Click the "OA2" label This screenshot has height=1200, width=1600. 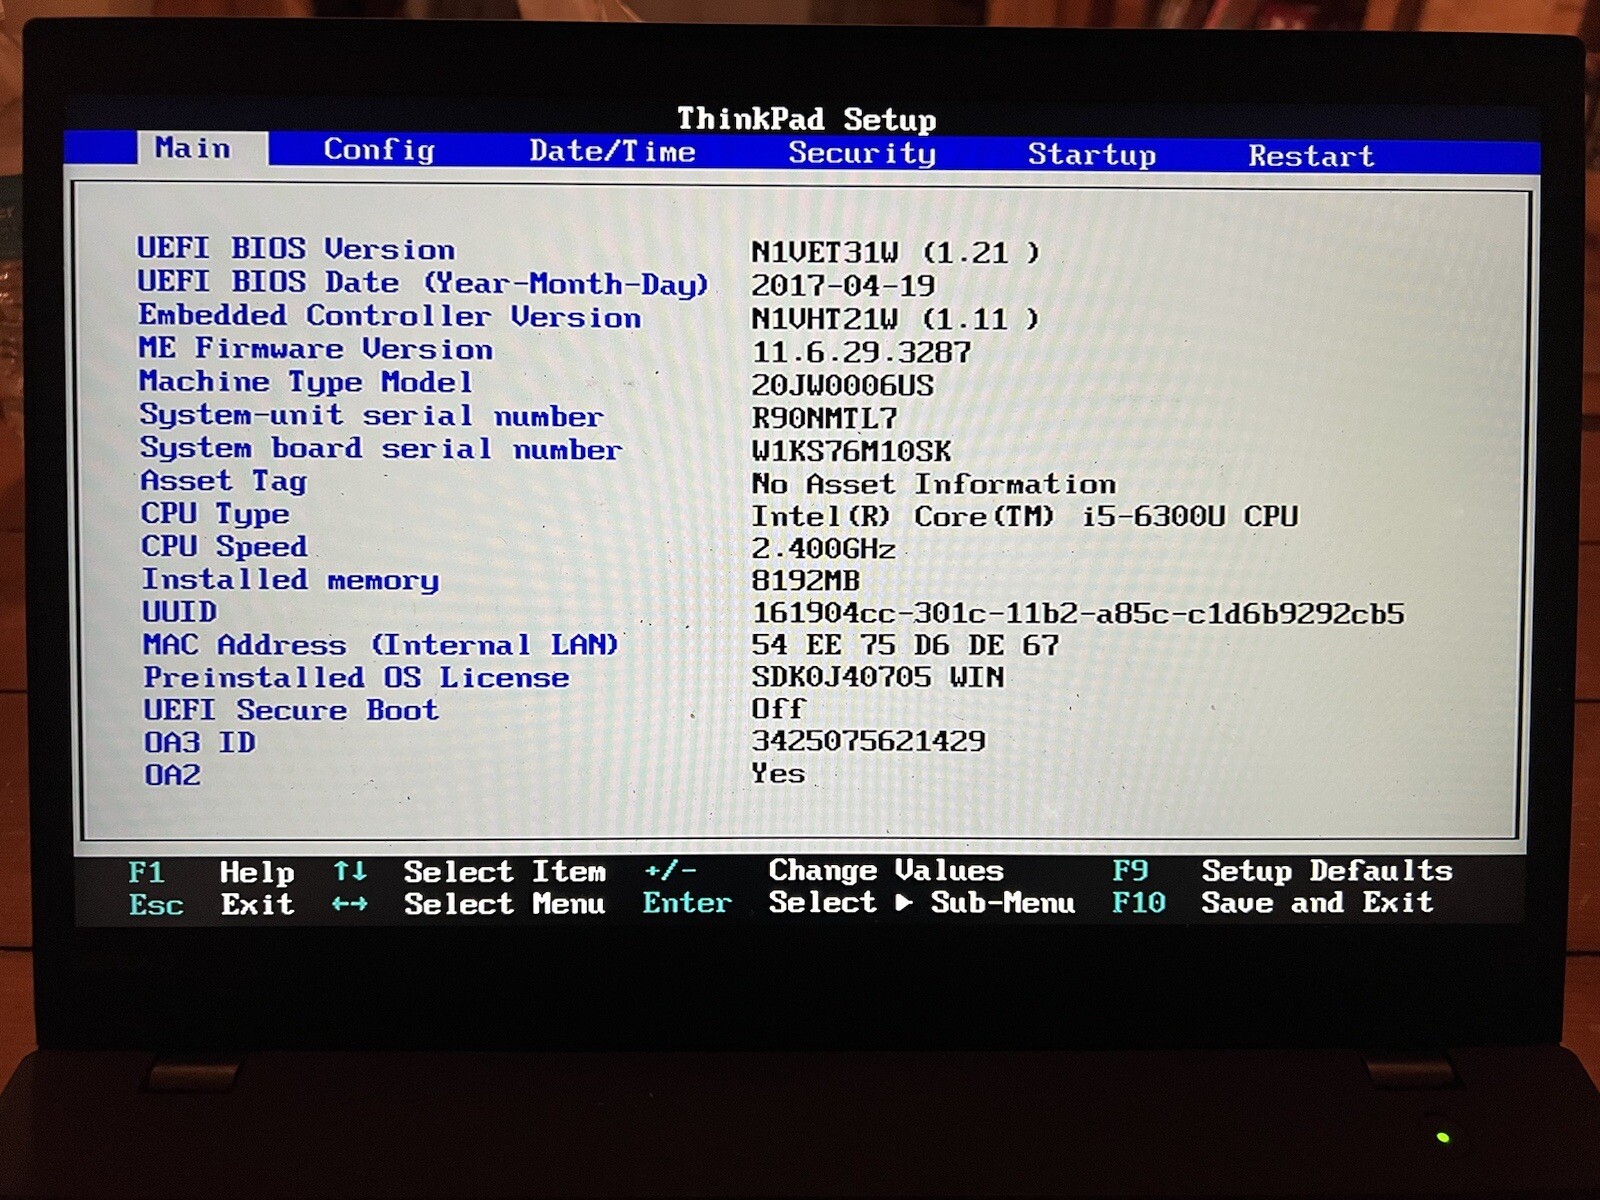coord(172,775)
